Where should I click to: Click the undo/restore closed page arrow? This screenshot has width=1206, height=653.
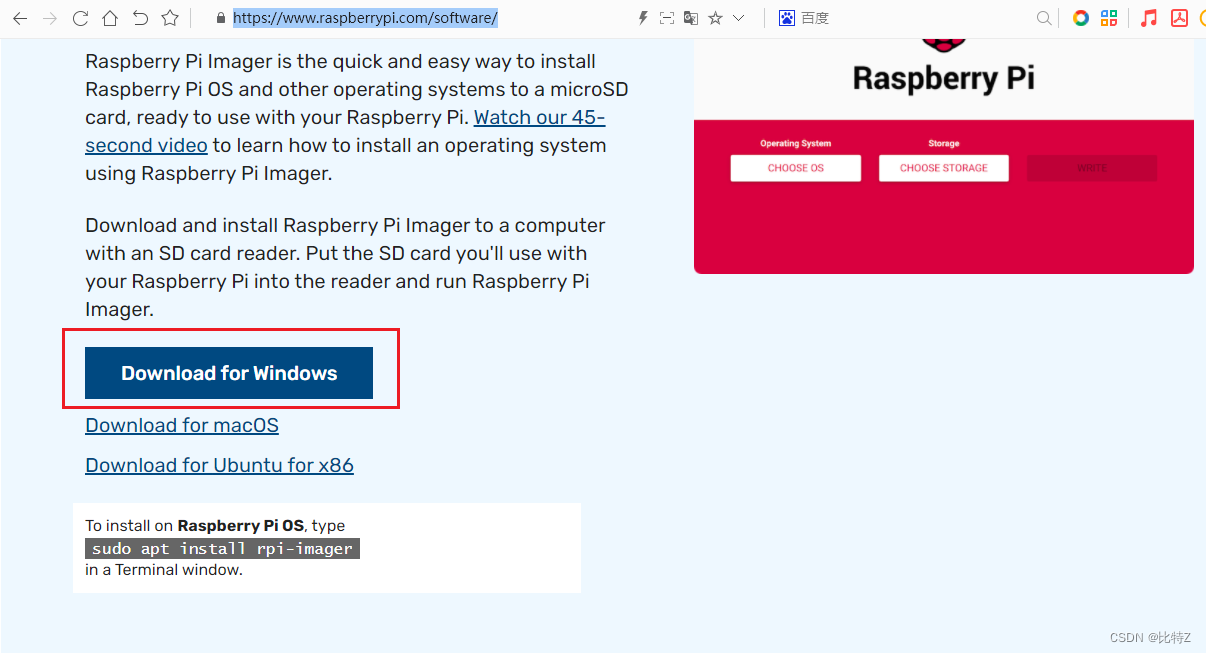pyautogui.click(x=140, y=18)
